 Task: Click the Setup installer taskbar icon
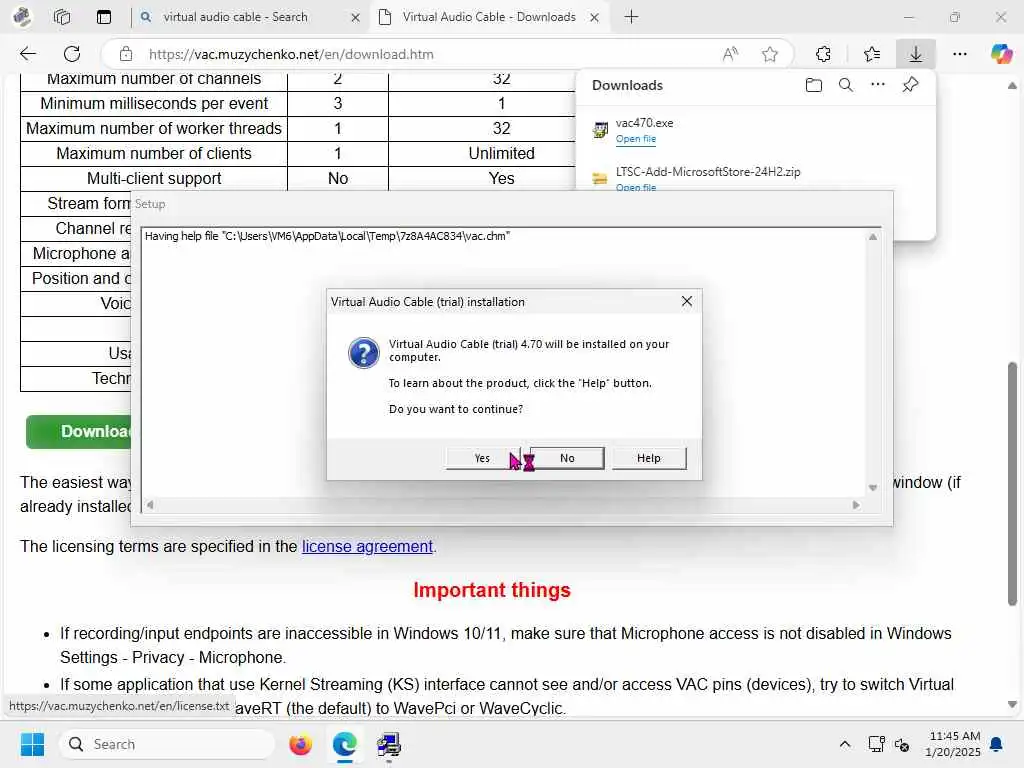pos(389,744)
